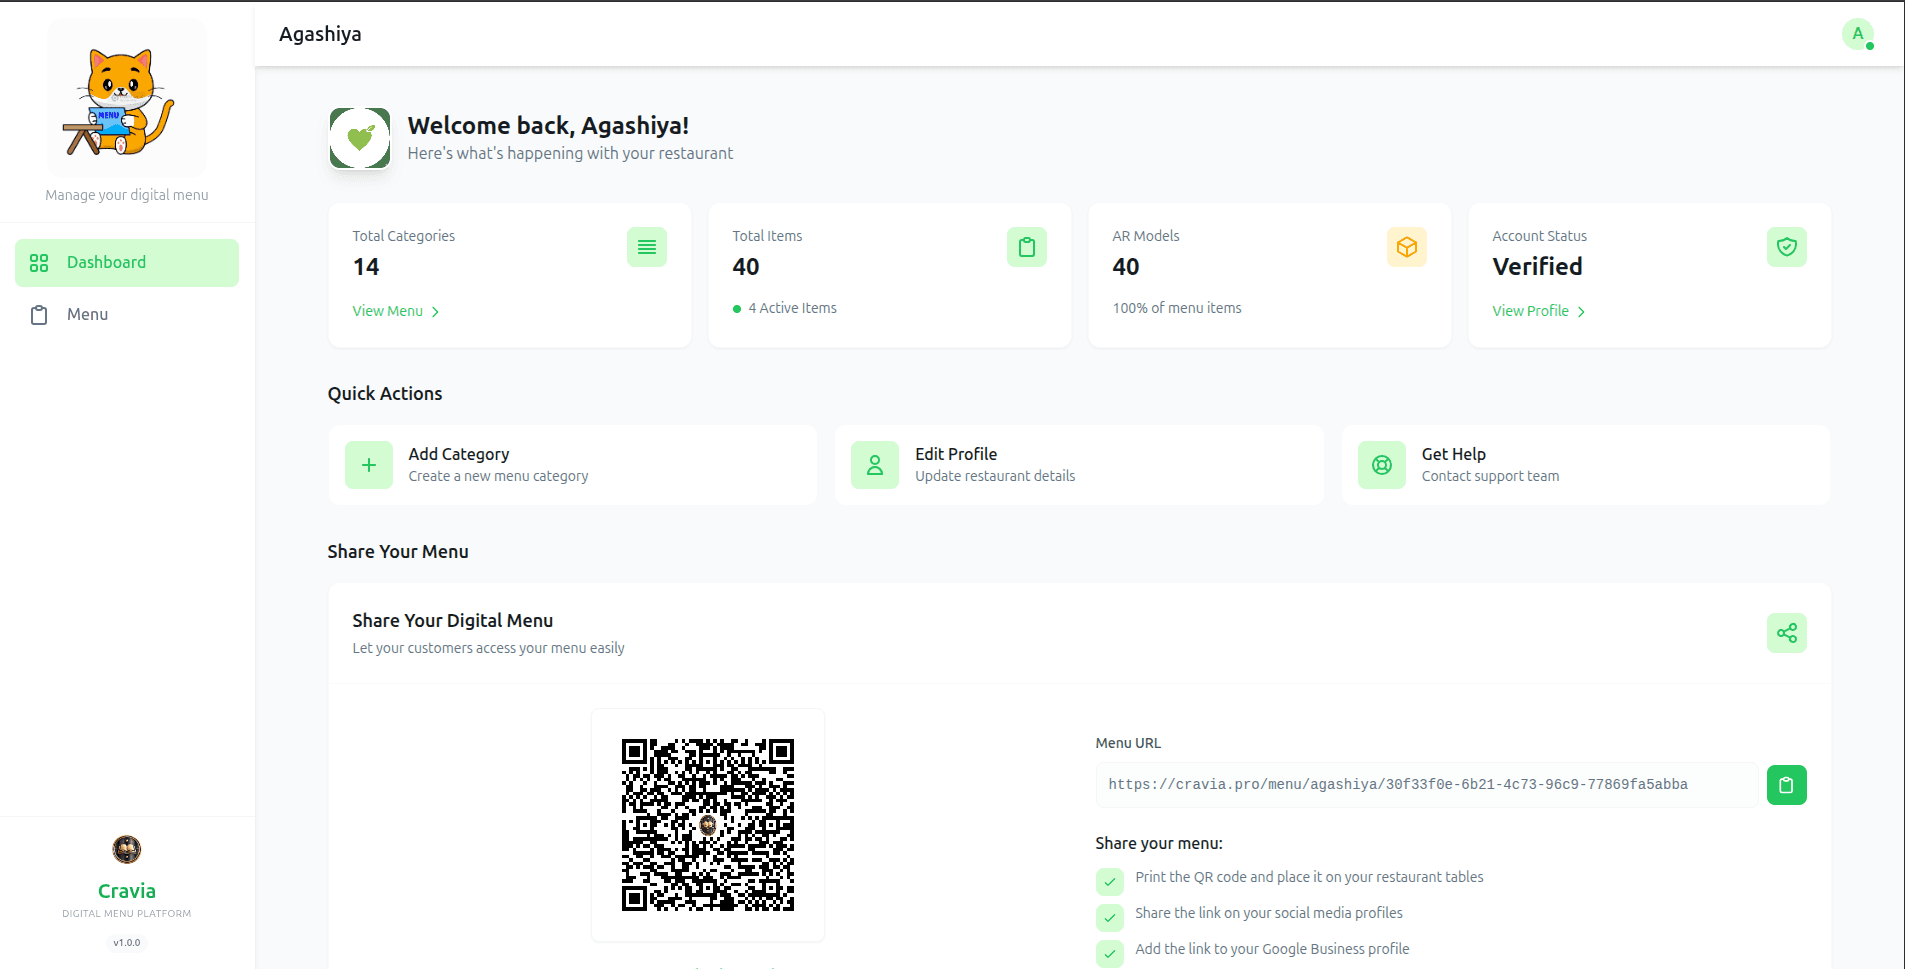Click the Cravia round logo in sidebar footer
1905x969 pixels.
pyautogui.click(x=127, y=849)
